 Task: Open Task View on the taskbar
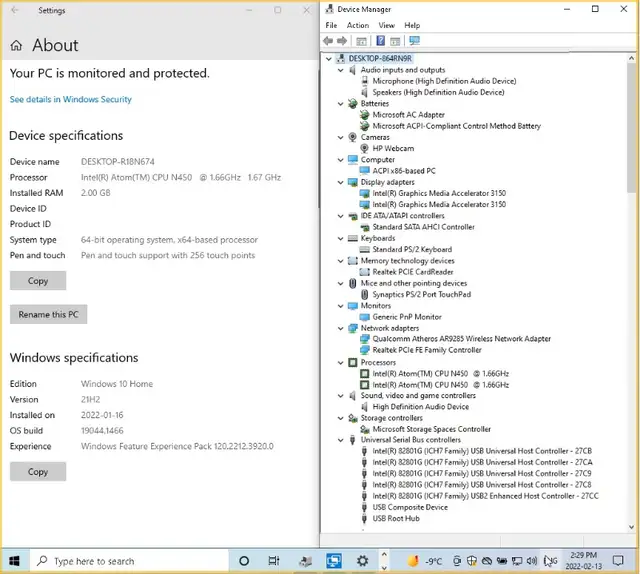274,561
